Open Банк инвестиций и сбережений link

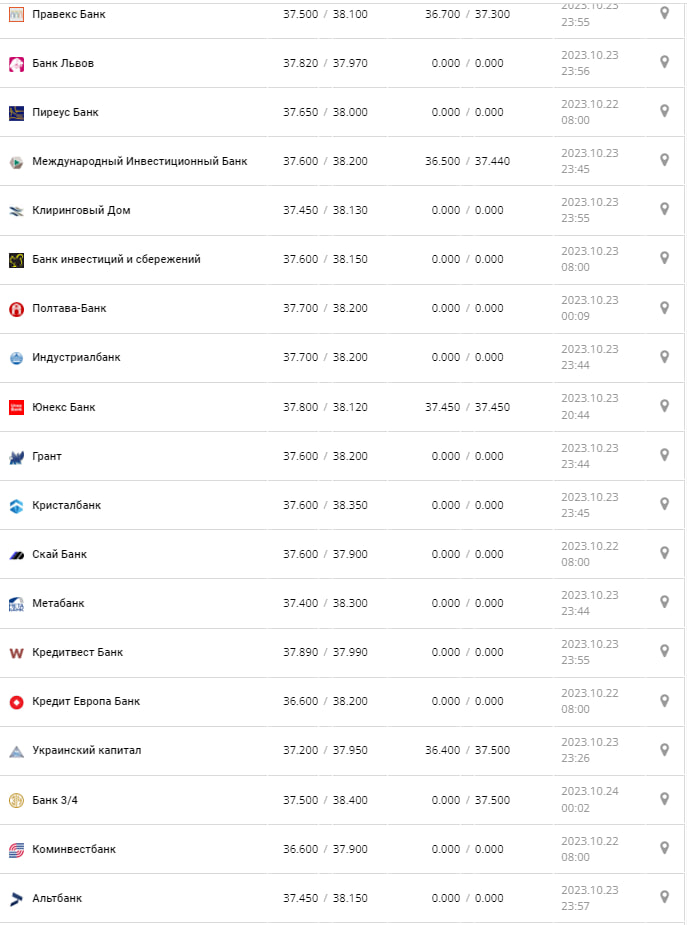(116, 259)
